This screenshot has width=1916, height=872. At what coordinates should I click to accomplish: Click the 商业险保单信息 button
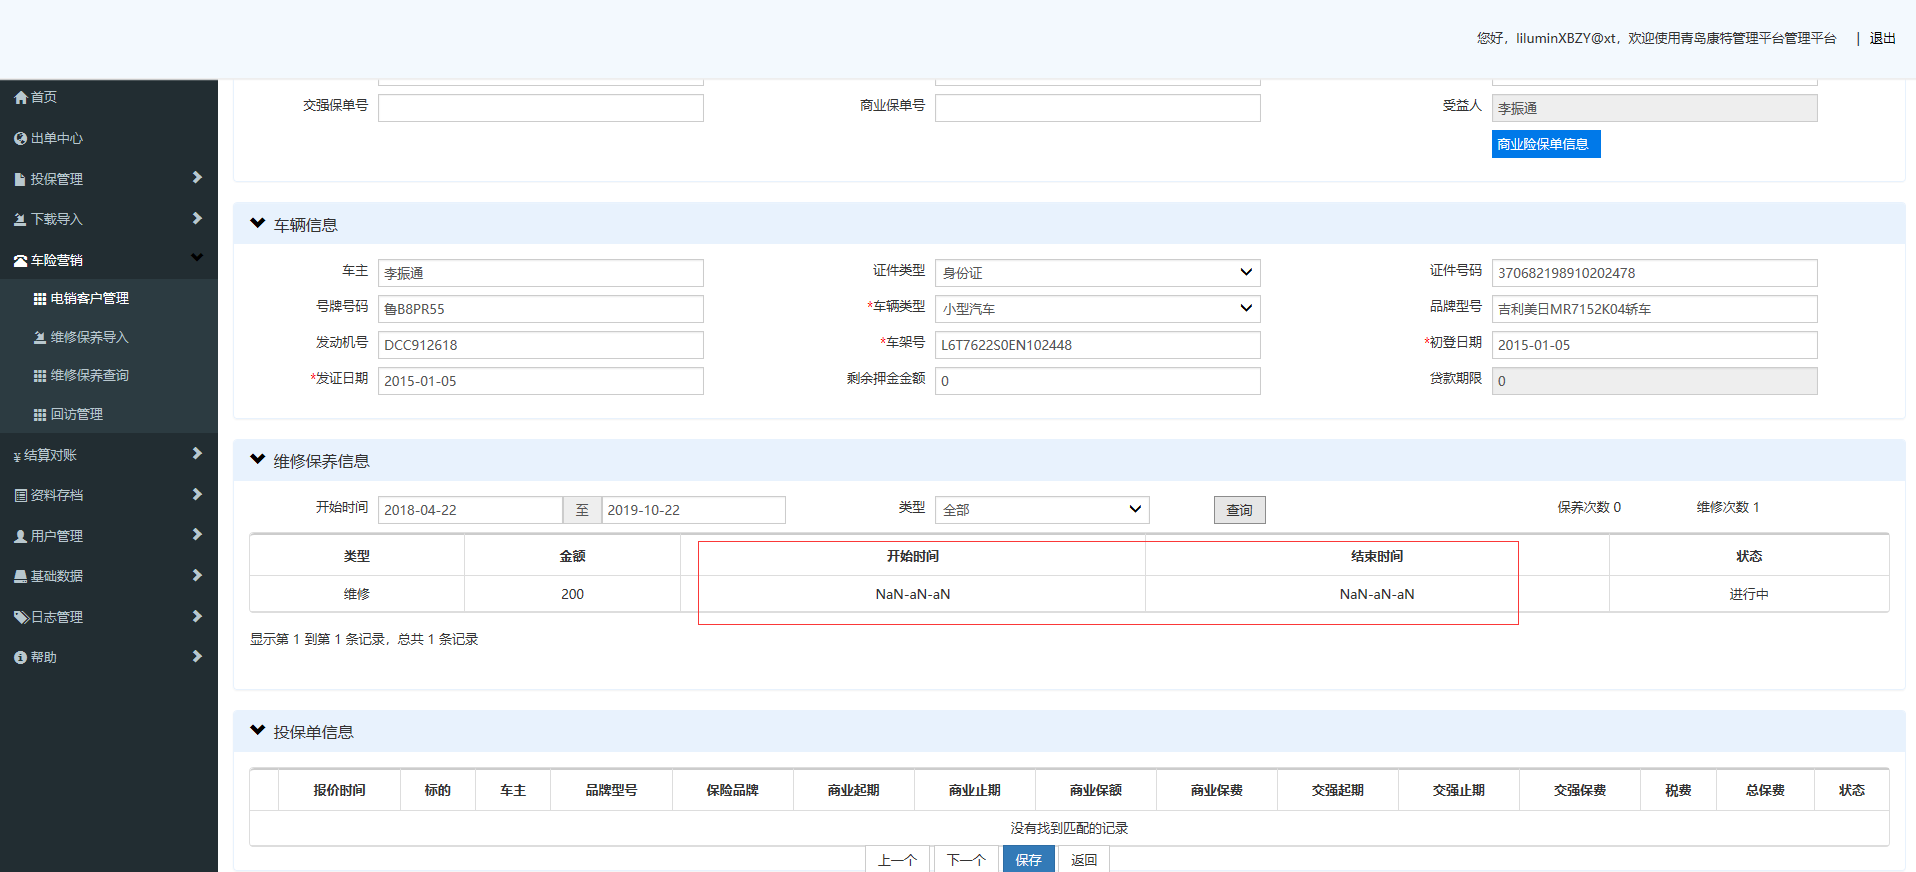pyautogui.click(x=1545, y=144)
